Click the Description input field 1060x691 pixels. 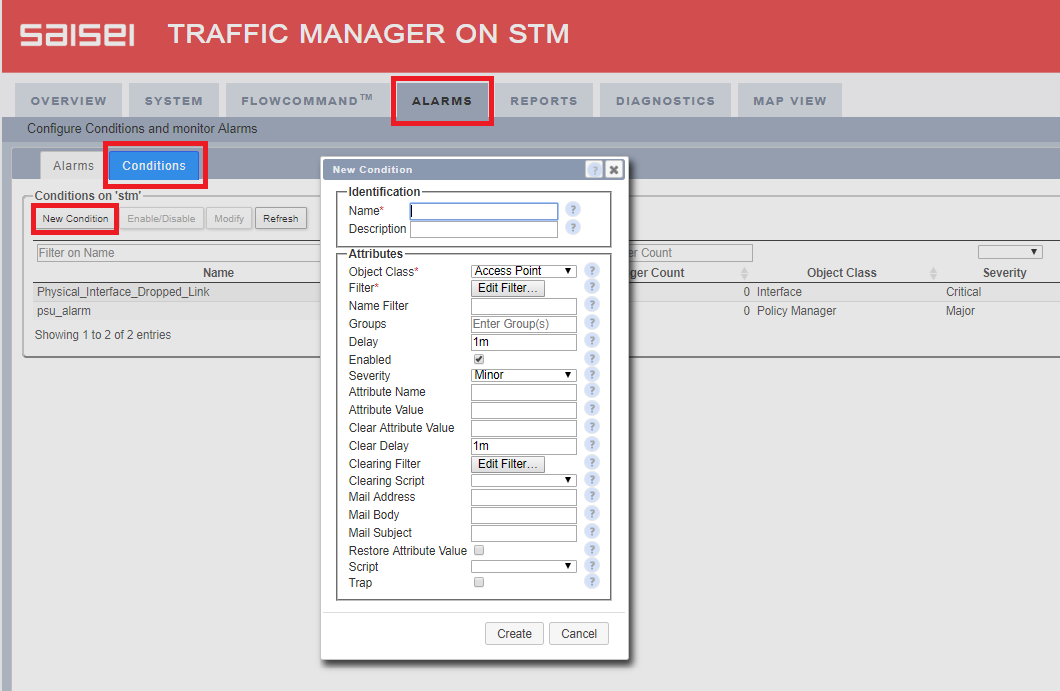[484, 229]
